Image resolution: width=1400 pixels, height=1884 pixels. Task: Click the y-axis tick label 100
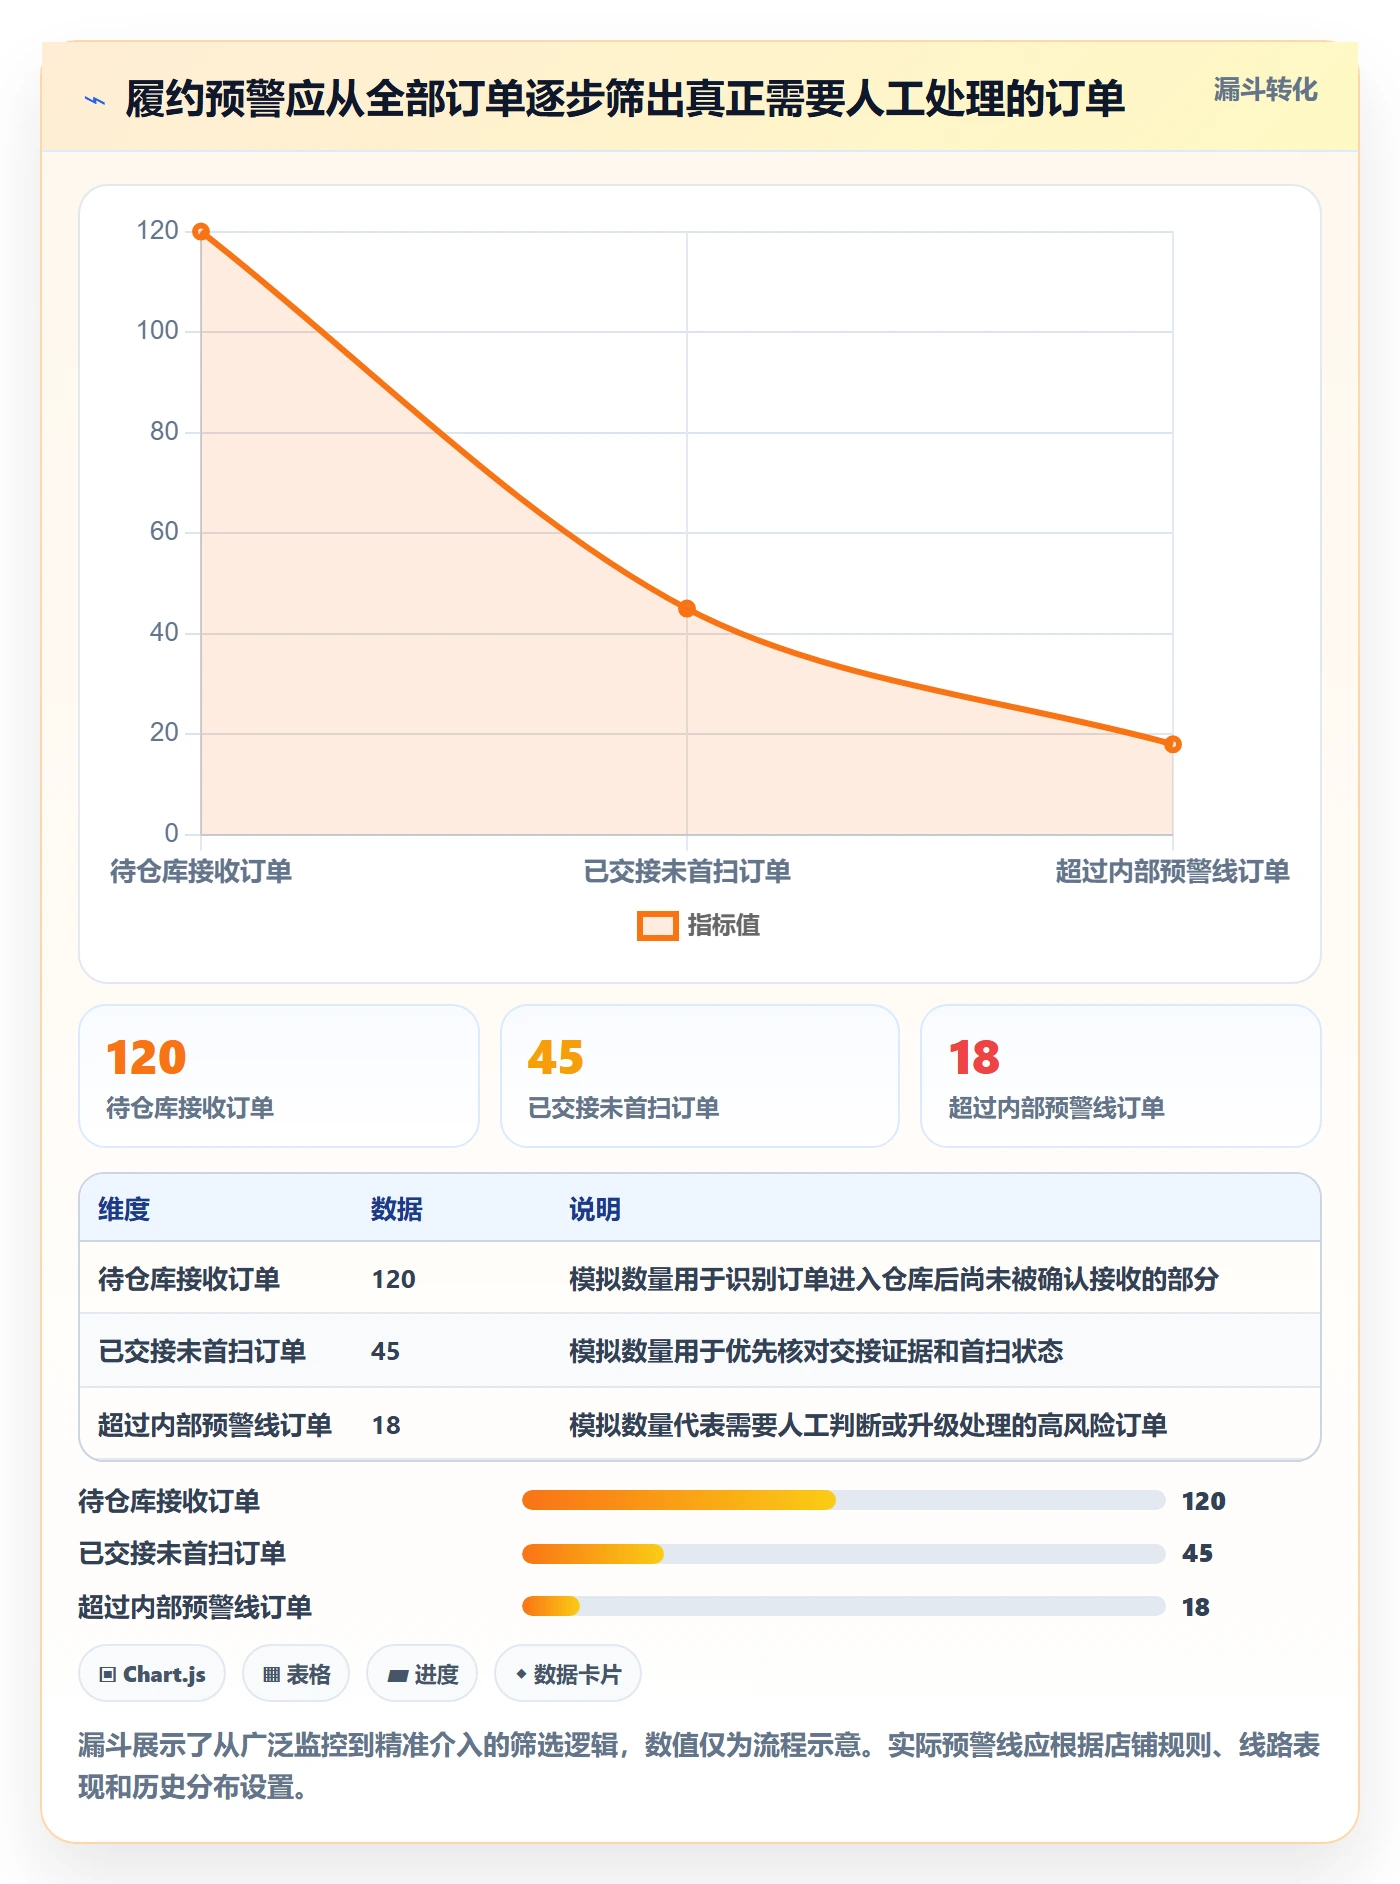[x=158, y=331]
